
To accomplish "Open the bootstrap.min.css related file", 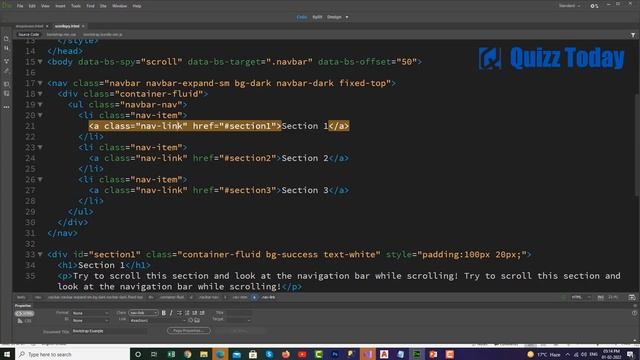I will (x=61, y=35).
